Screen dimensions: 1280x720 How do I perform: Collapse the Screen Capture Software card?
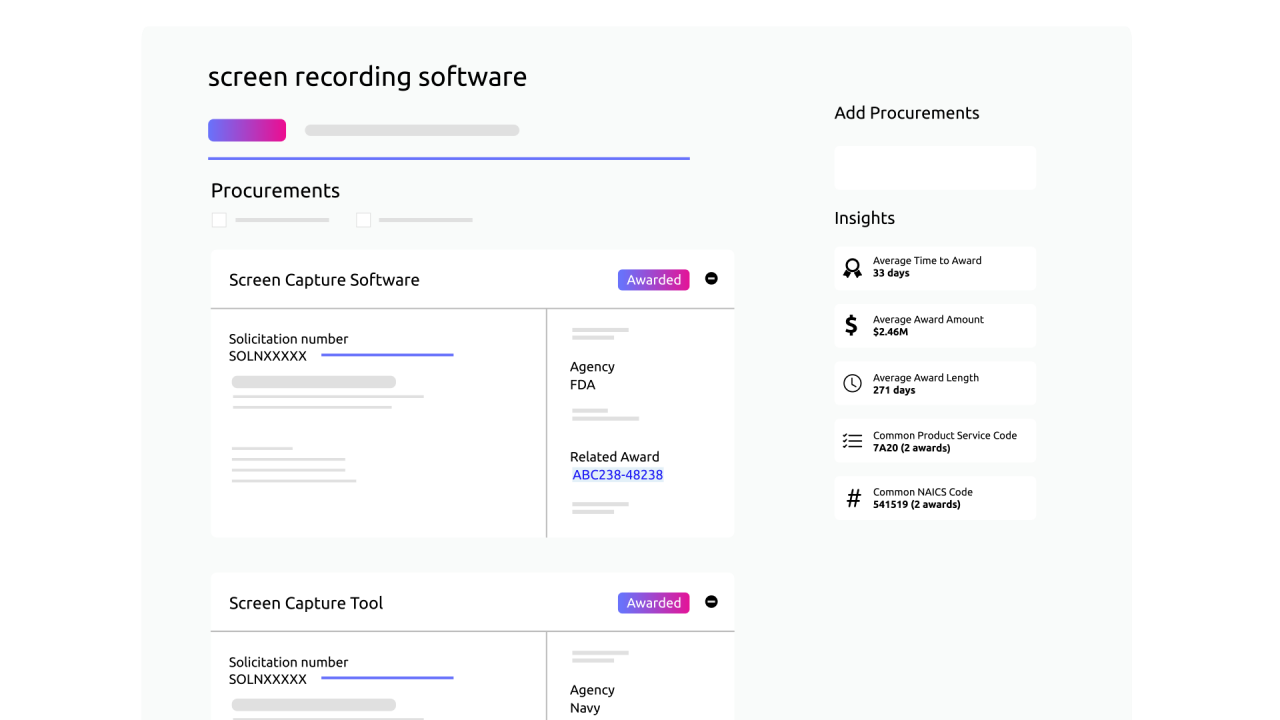point(711,279)
